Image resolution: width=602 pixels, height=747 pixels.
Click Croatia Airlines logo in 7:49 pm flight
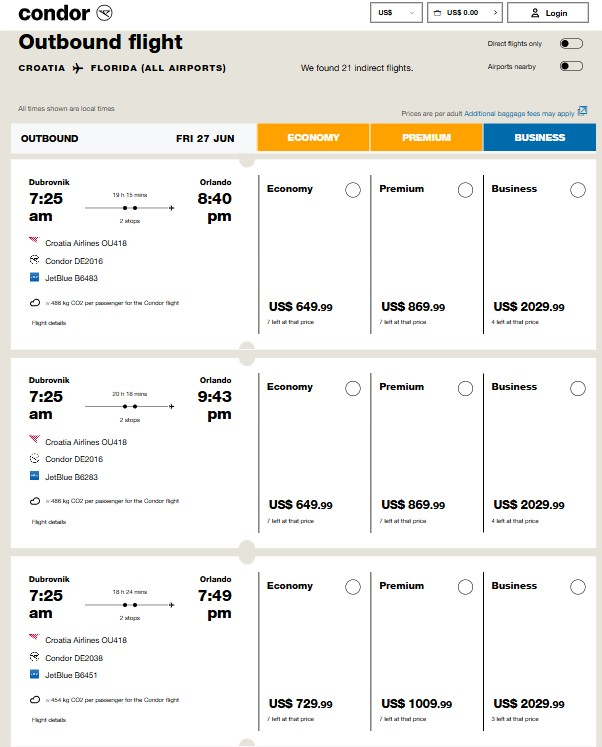34,637
